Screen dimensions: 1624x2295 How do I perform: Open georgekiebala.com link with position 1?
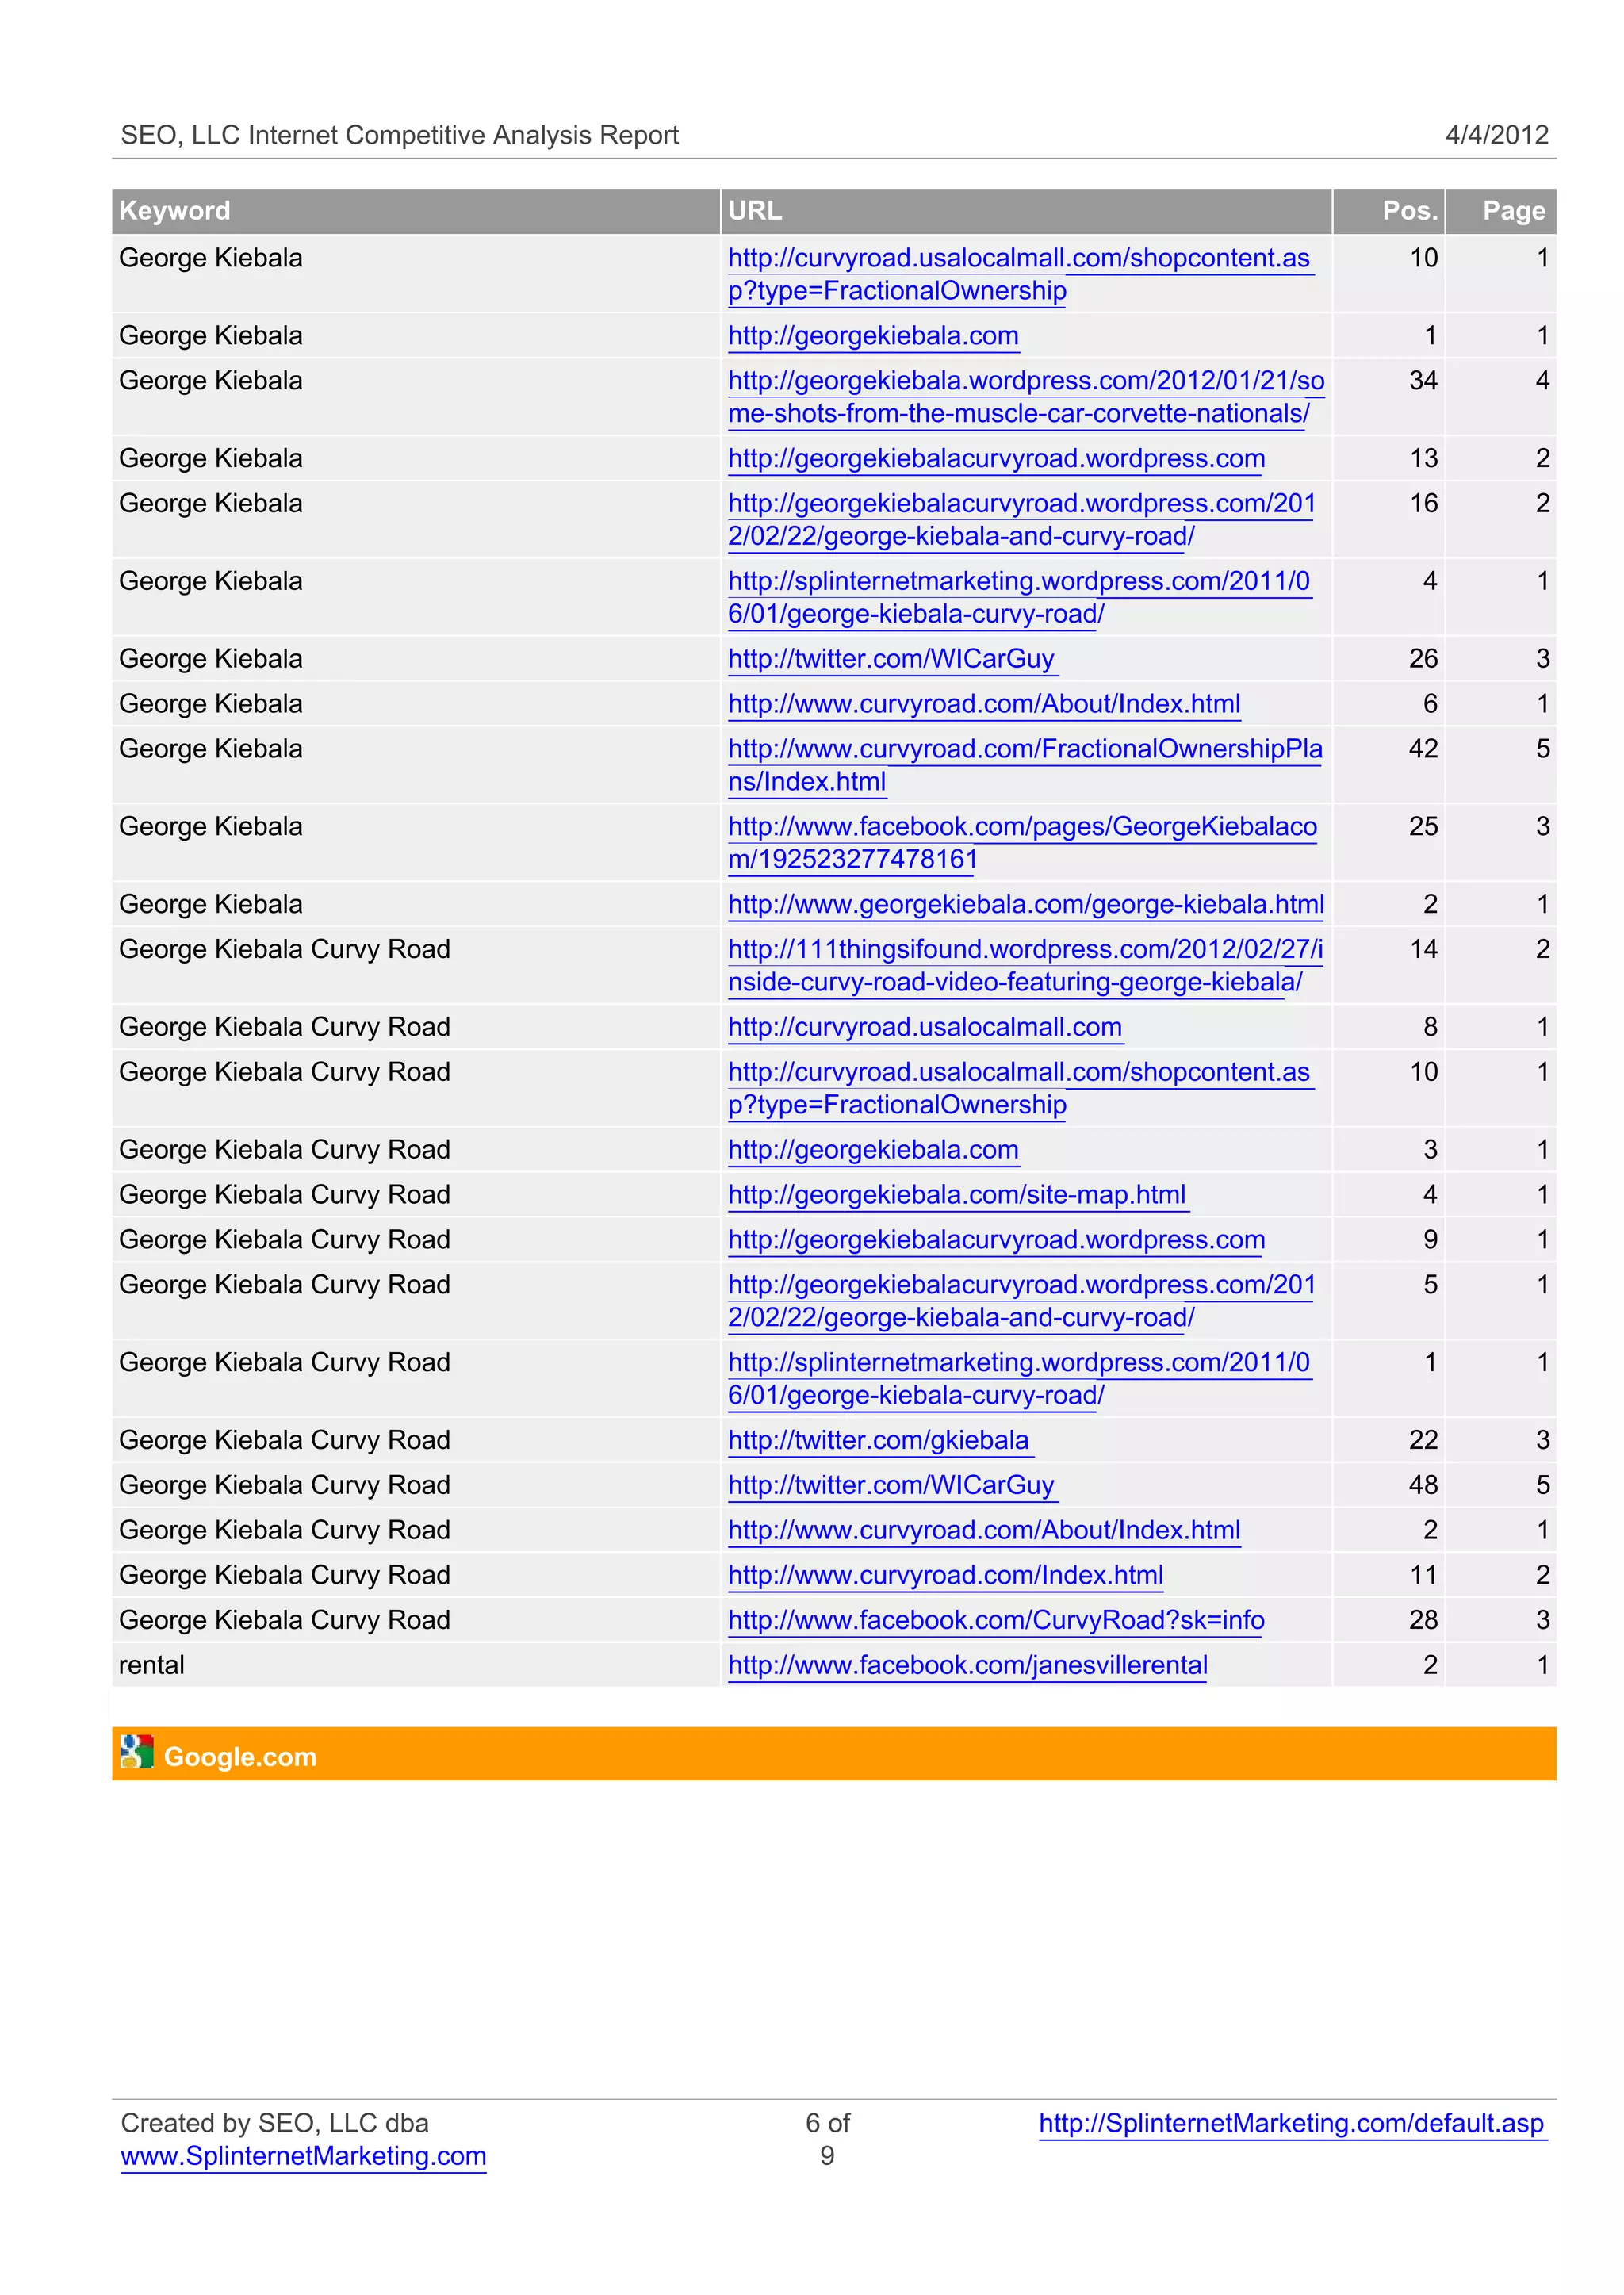coord(873,336)
